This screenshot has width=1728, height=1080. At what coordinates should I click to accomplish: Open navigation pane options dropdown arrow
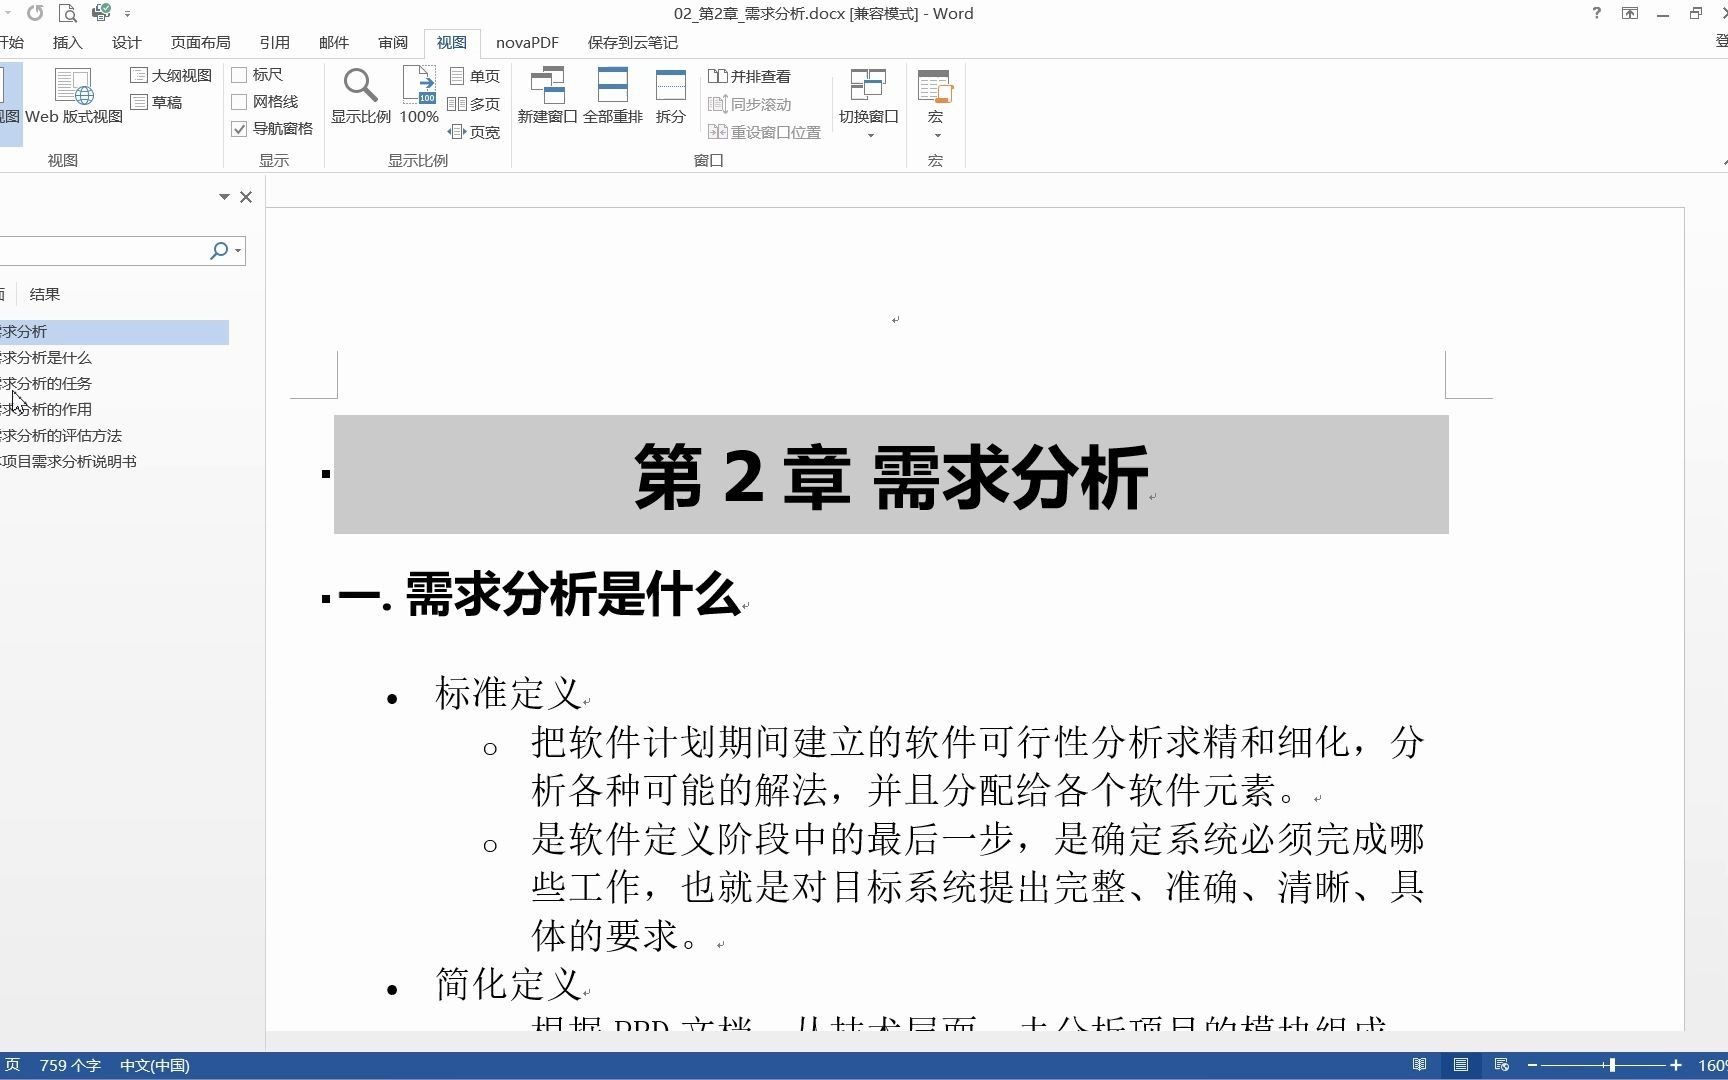pyautogui.click(x=224, y=197)
